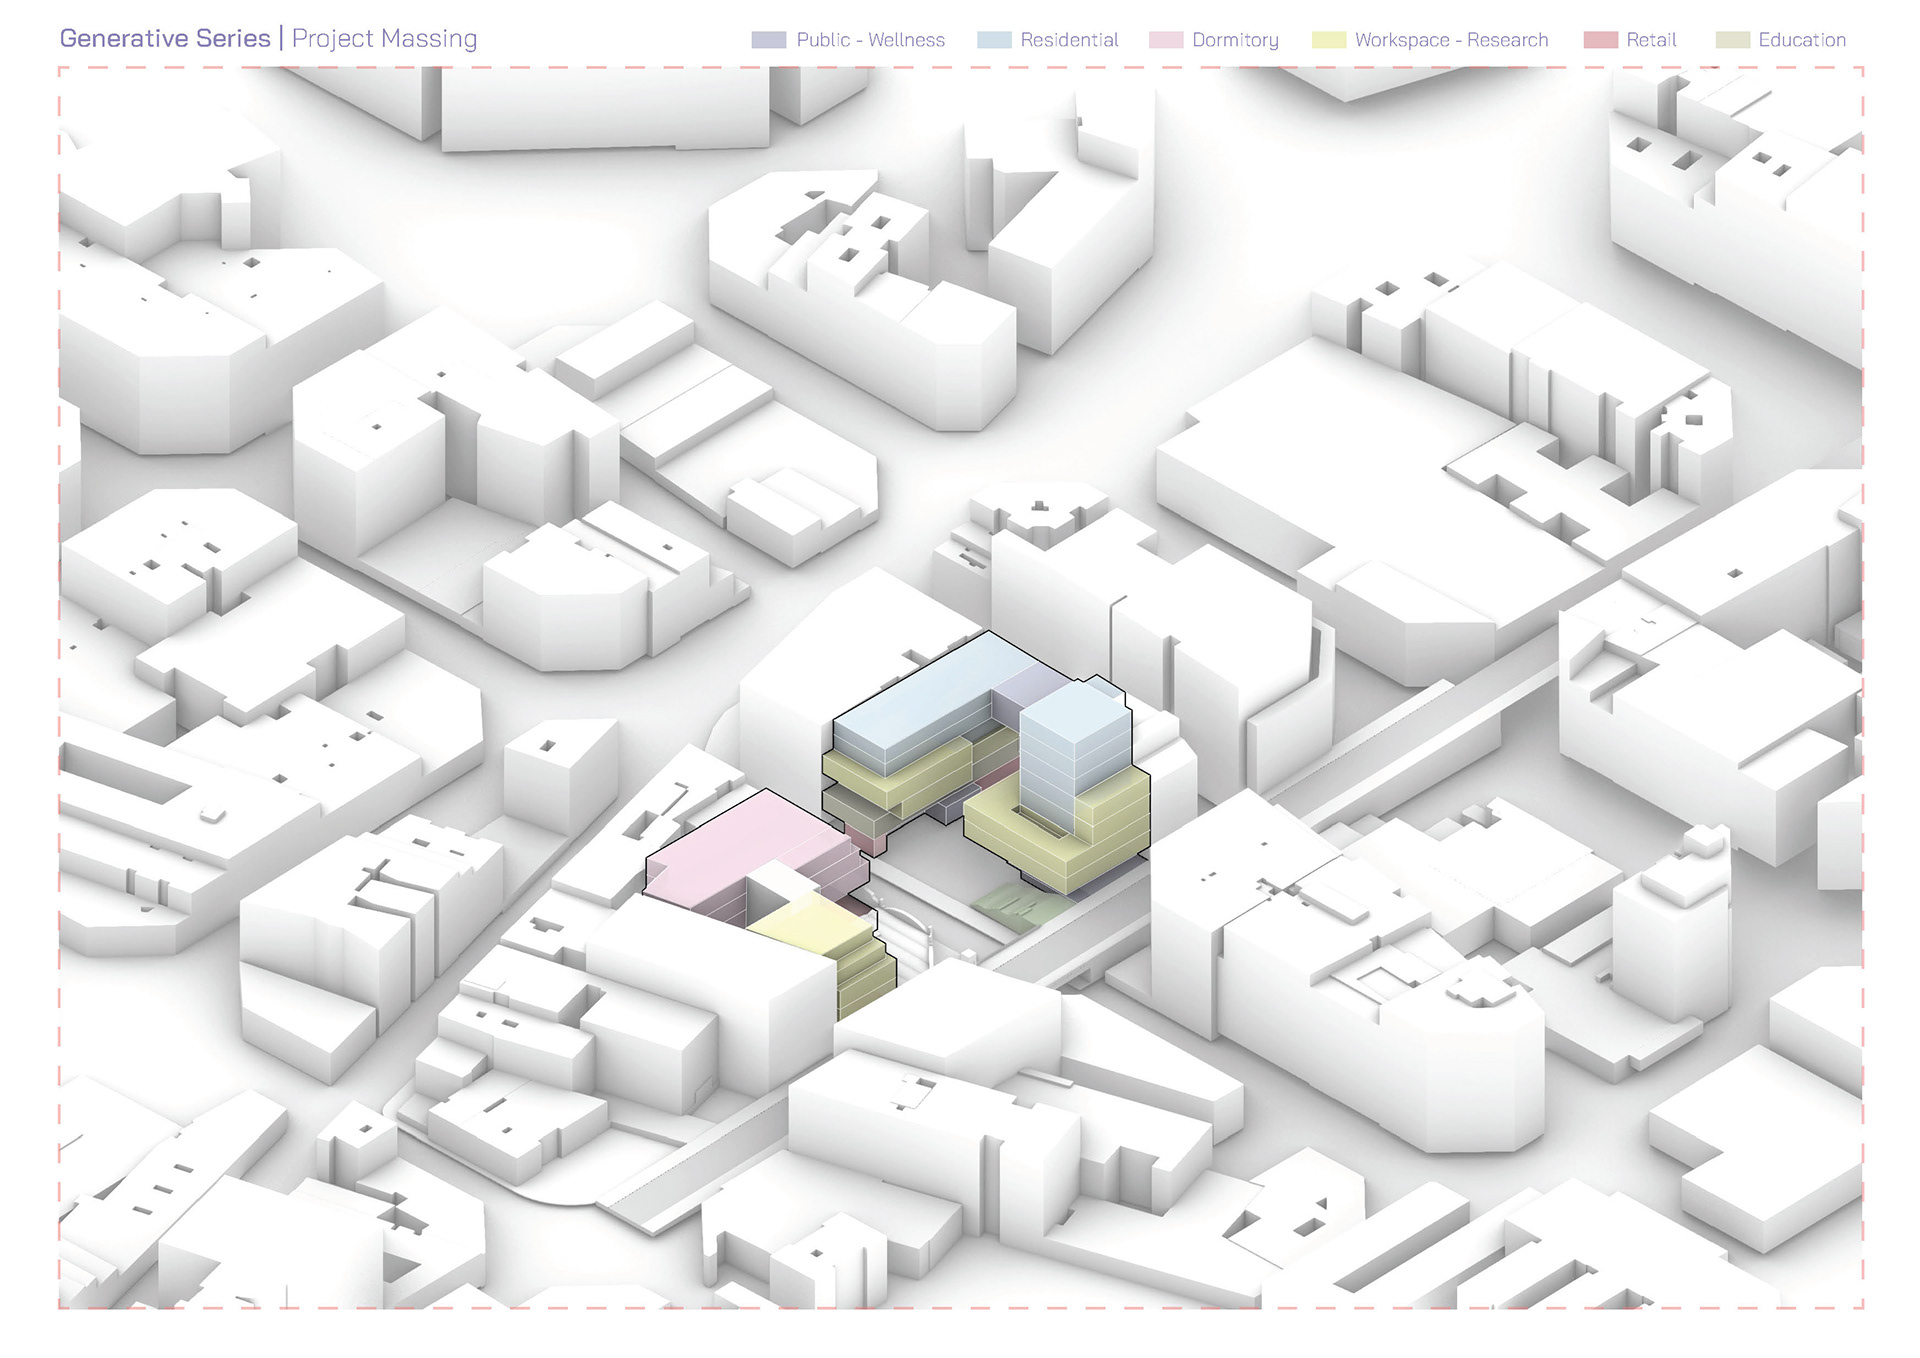Click the Education legend color swatch
This screenshot has width=1920, height=1358.
(x=1733, y=40)
